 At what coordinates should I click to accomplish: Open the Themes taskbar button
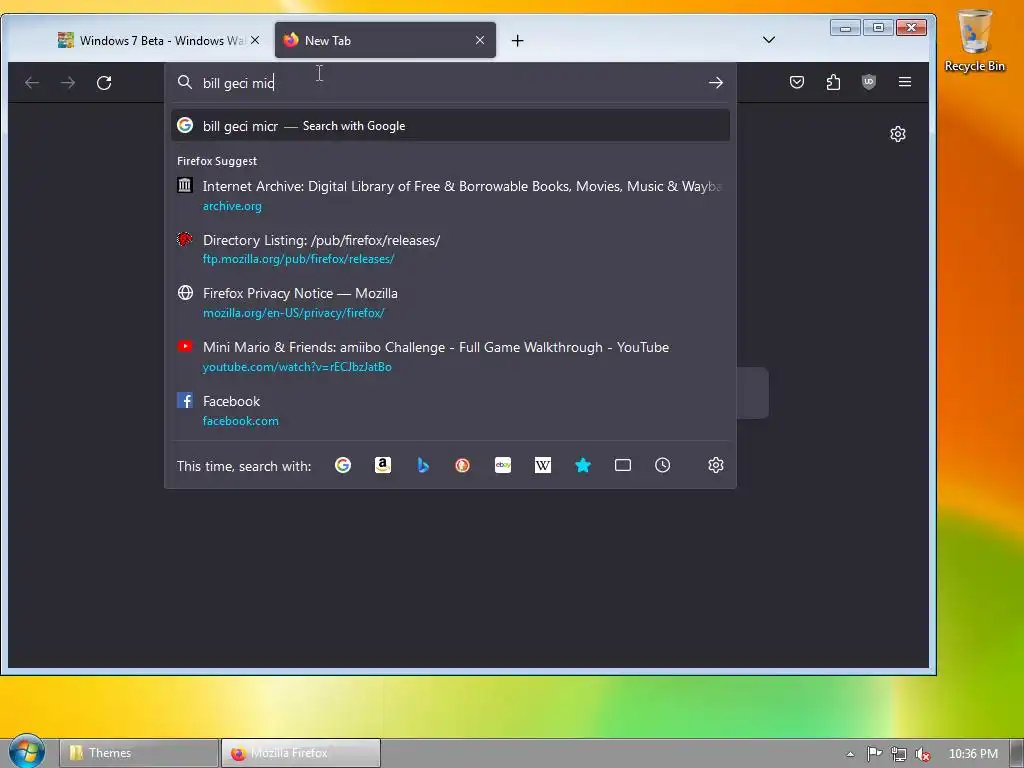[x=139, y=753]
